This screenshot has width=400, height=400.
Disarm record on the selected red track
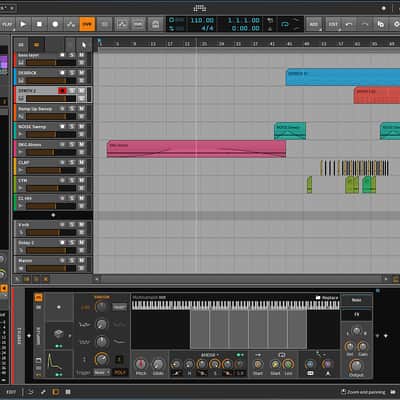coord(62,90)
